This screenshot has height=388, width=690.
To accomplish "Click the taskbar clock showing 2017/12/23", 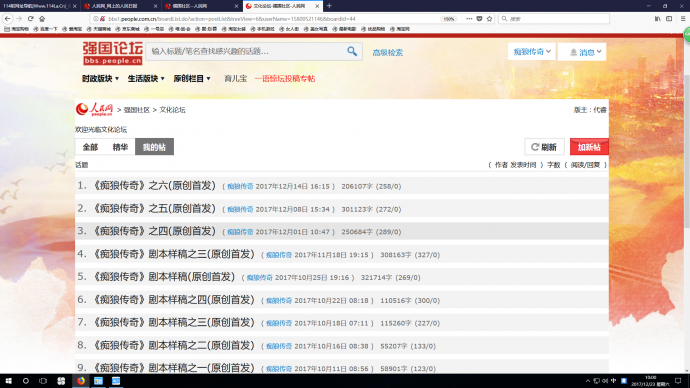I will (x=650, y=381).
